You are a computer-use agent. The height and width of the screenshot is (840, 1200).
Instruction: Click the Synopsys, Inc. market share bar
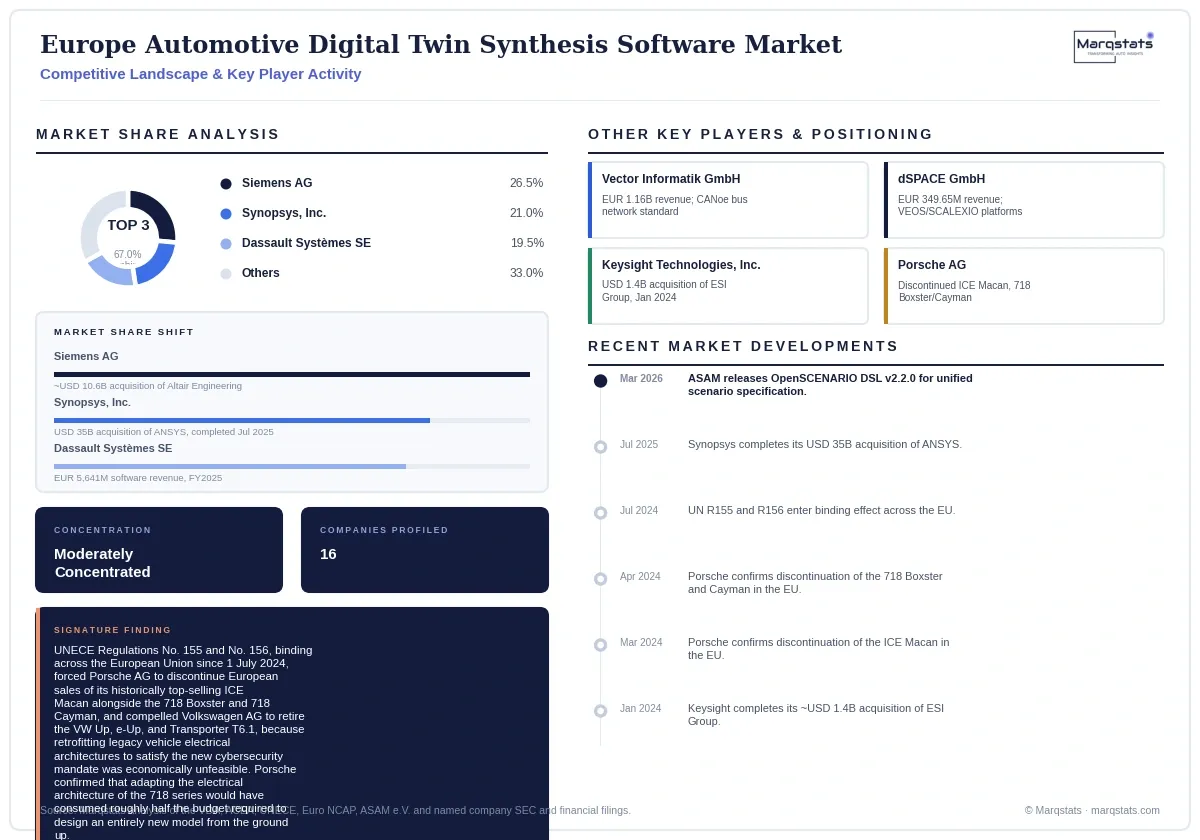coord(292,421)
